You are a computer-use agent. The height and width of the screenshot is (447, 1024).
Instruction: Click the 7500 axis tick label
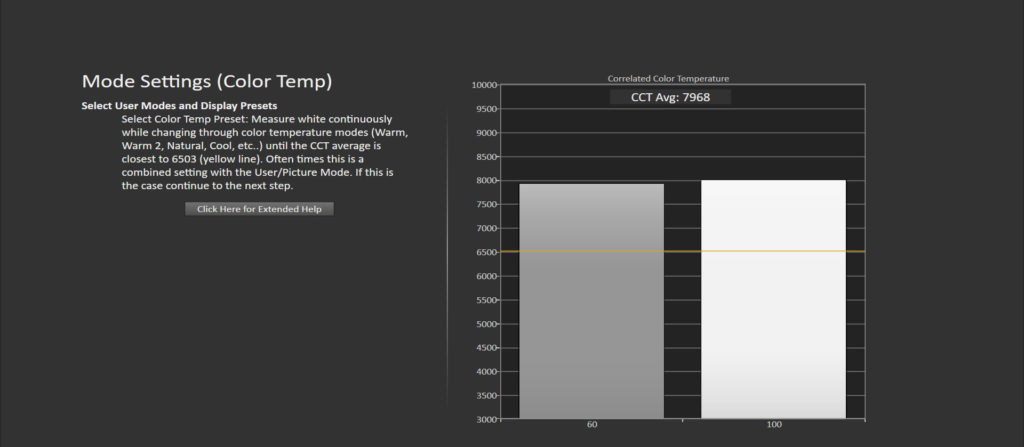coord(485,205)
